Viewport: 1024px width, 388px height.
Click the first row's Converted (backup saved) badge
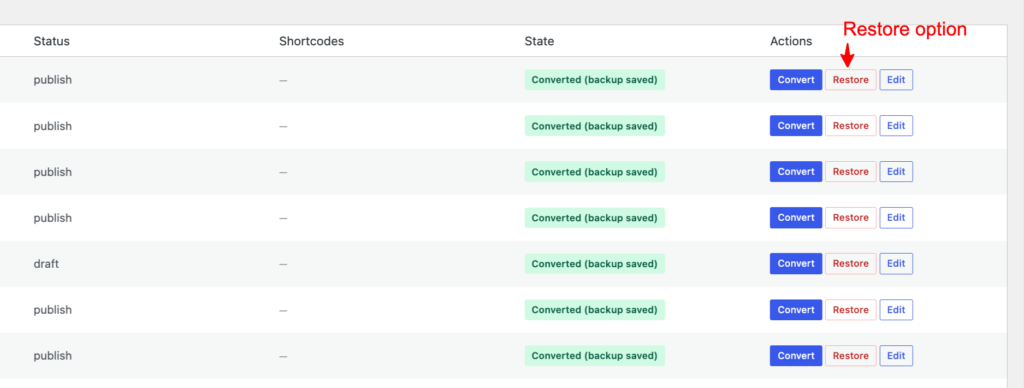point(594,80)
